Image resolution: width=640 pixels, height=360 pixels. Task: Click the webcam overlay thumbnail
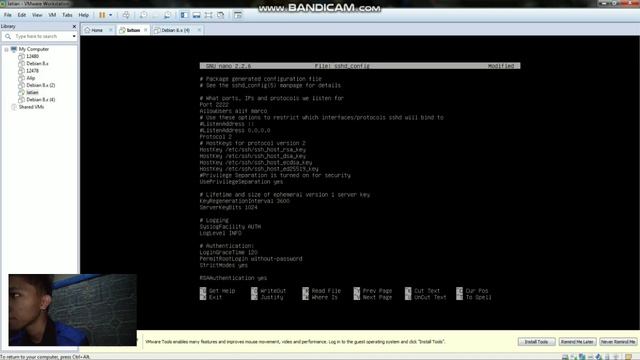[72, 310]
